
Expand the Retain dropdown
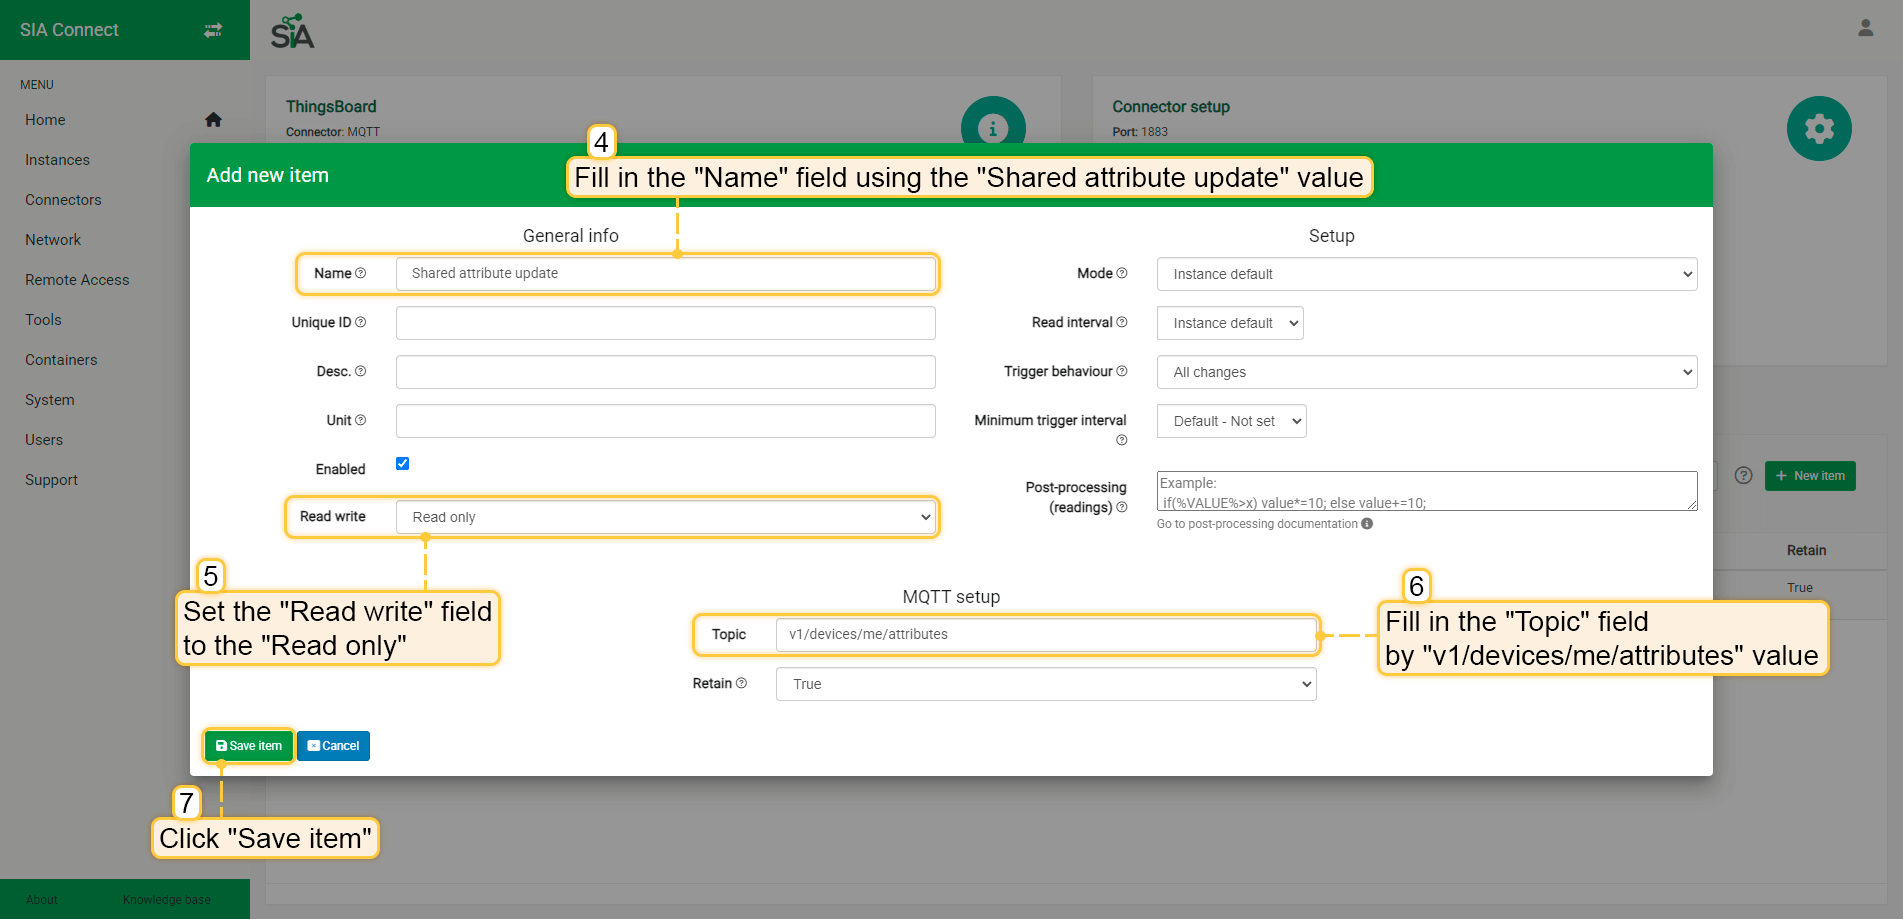pyautogui.click(x=1045, y=684)
